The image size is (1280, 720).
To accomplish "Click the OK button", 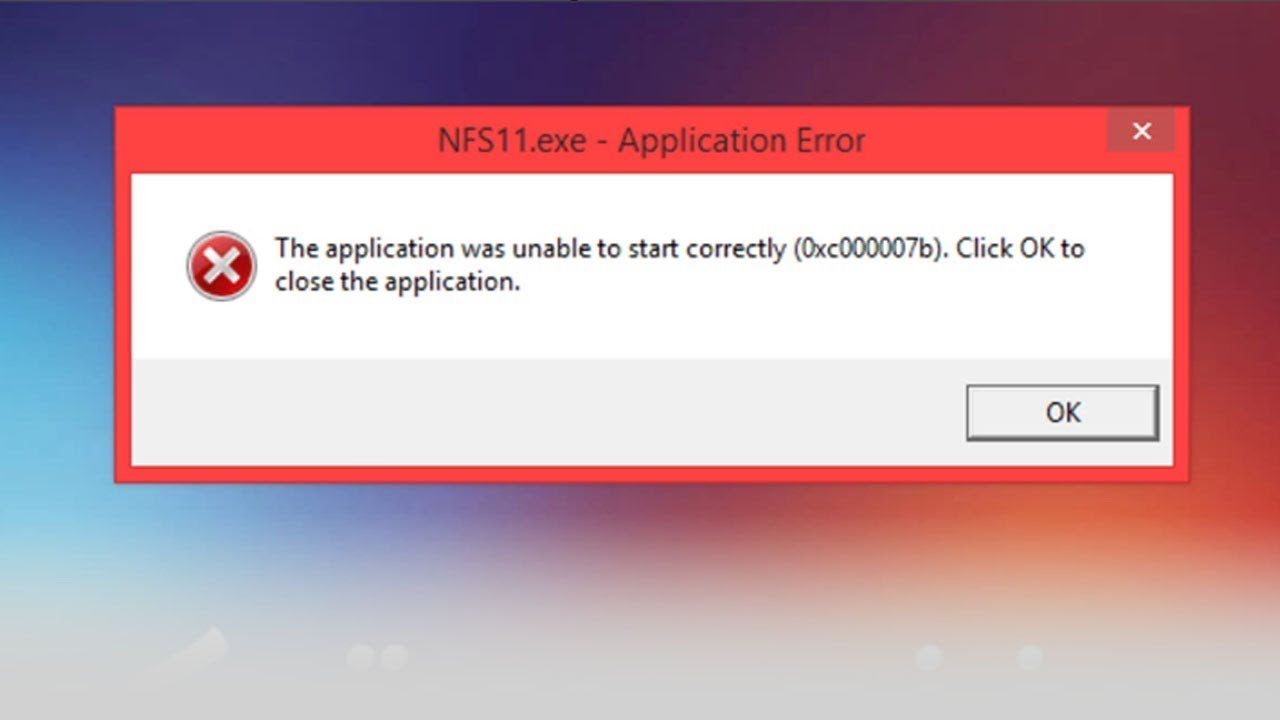I will coord(1062,413).
